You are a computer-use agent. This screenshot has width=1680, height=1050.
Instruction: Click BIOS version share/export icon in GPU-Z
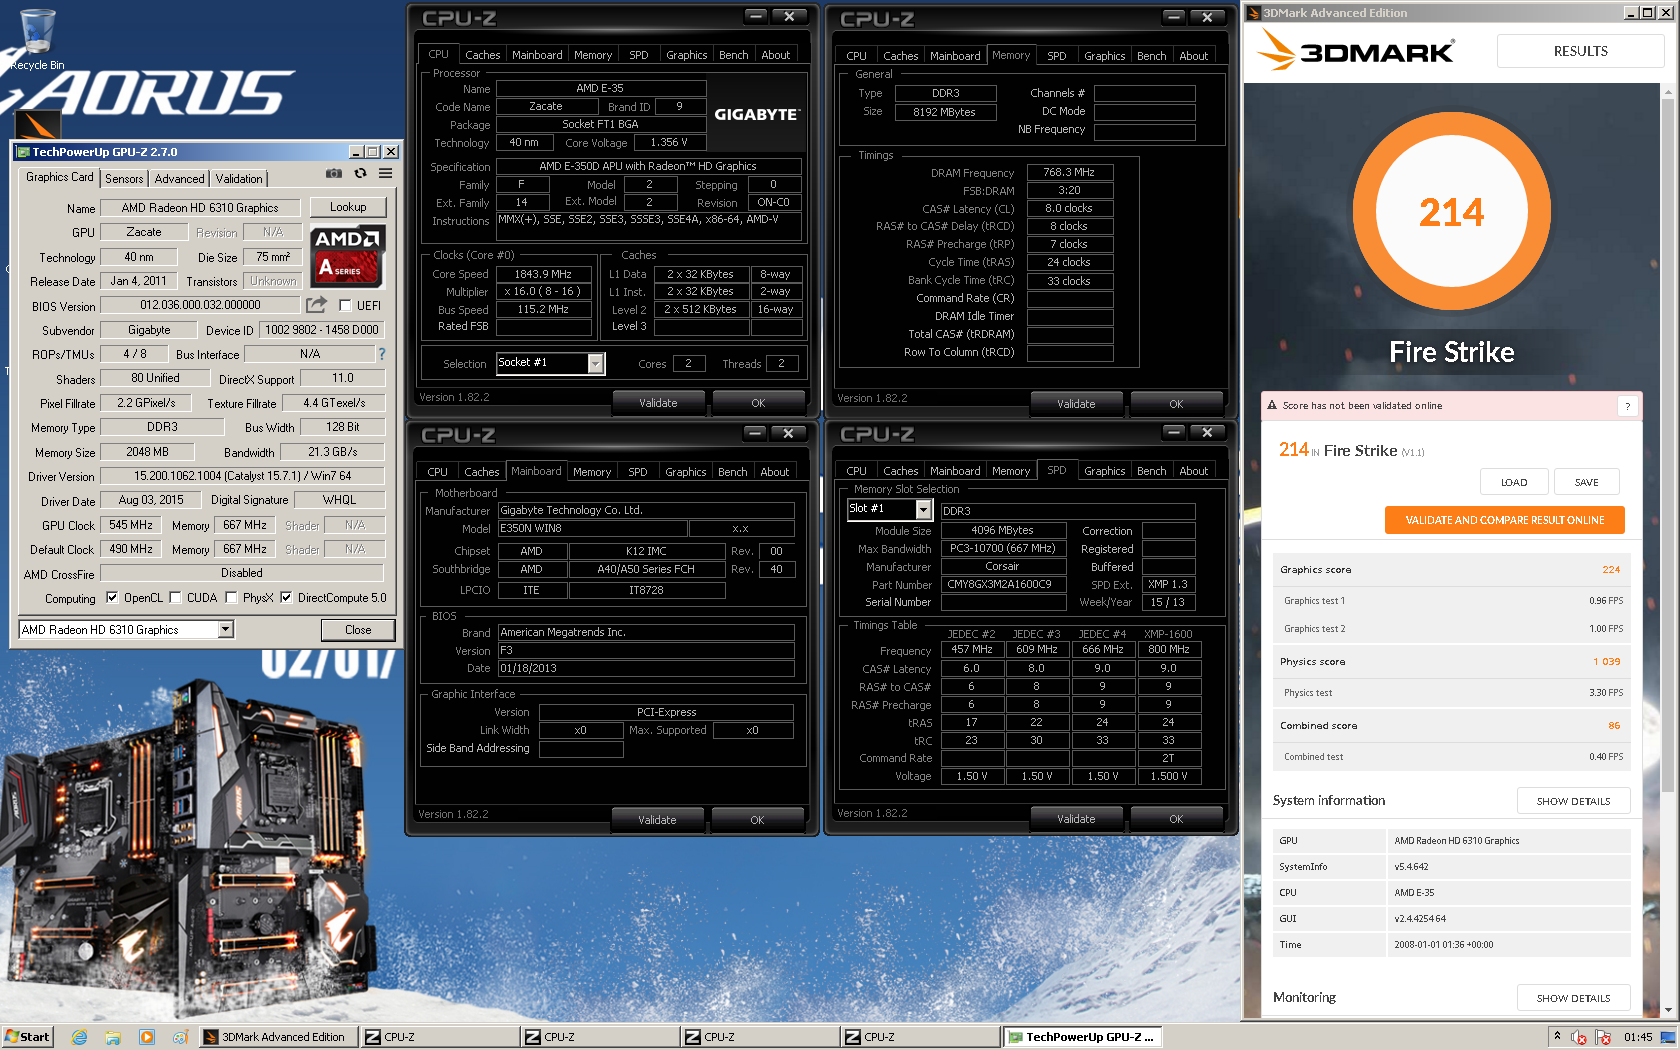pos(316,304)
